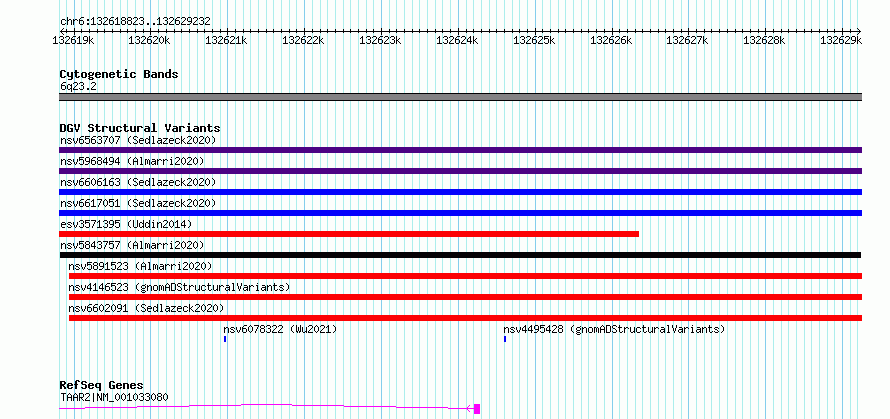Select the red bar under nsv4146523
The width and height of the screenshot is (890, 419).
coord(465,297)
